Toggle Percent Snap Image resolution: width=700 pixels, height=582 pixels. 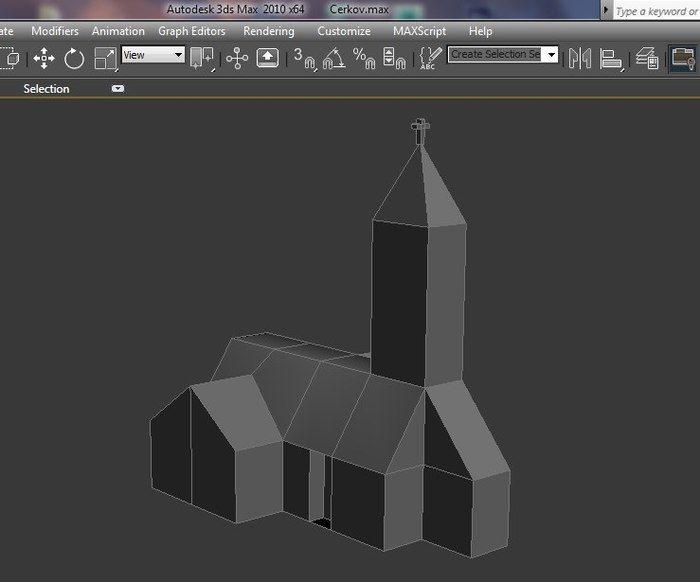[x=364, y=59]
